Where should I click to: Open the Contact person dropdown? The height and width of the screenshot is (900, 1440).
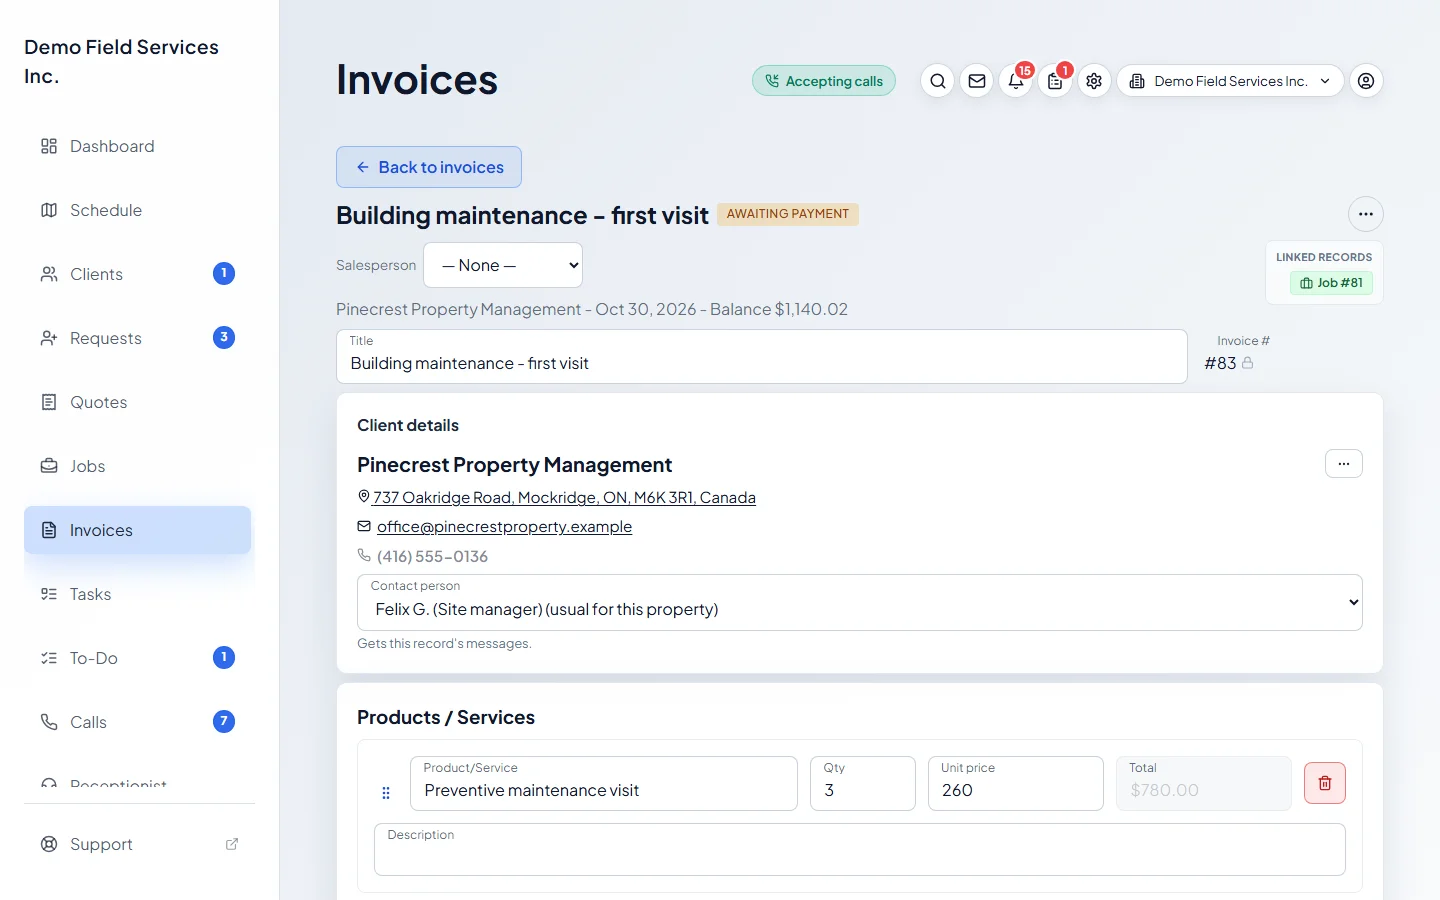(860, 602)
